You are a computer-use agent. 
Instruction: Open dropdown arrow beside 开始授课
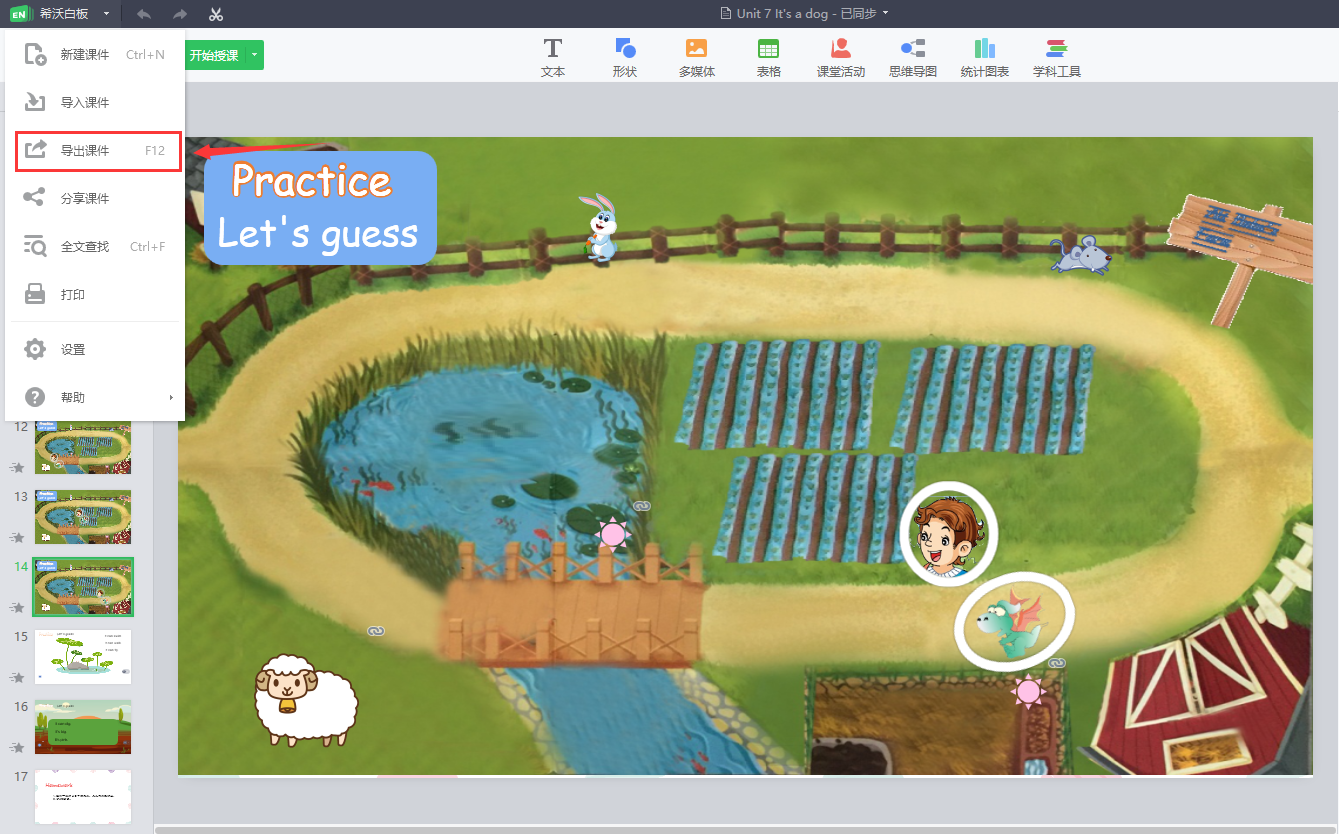[255, 55]
